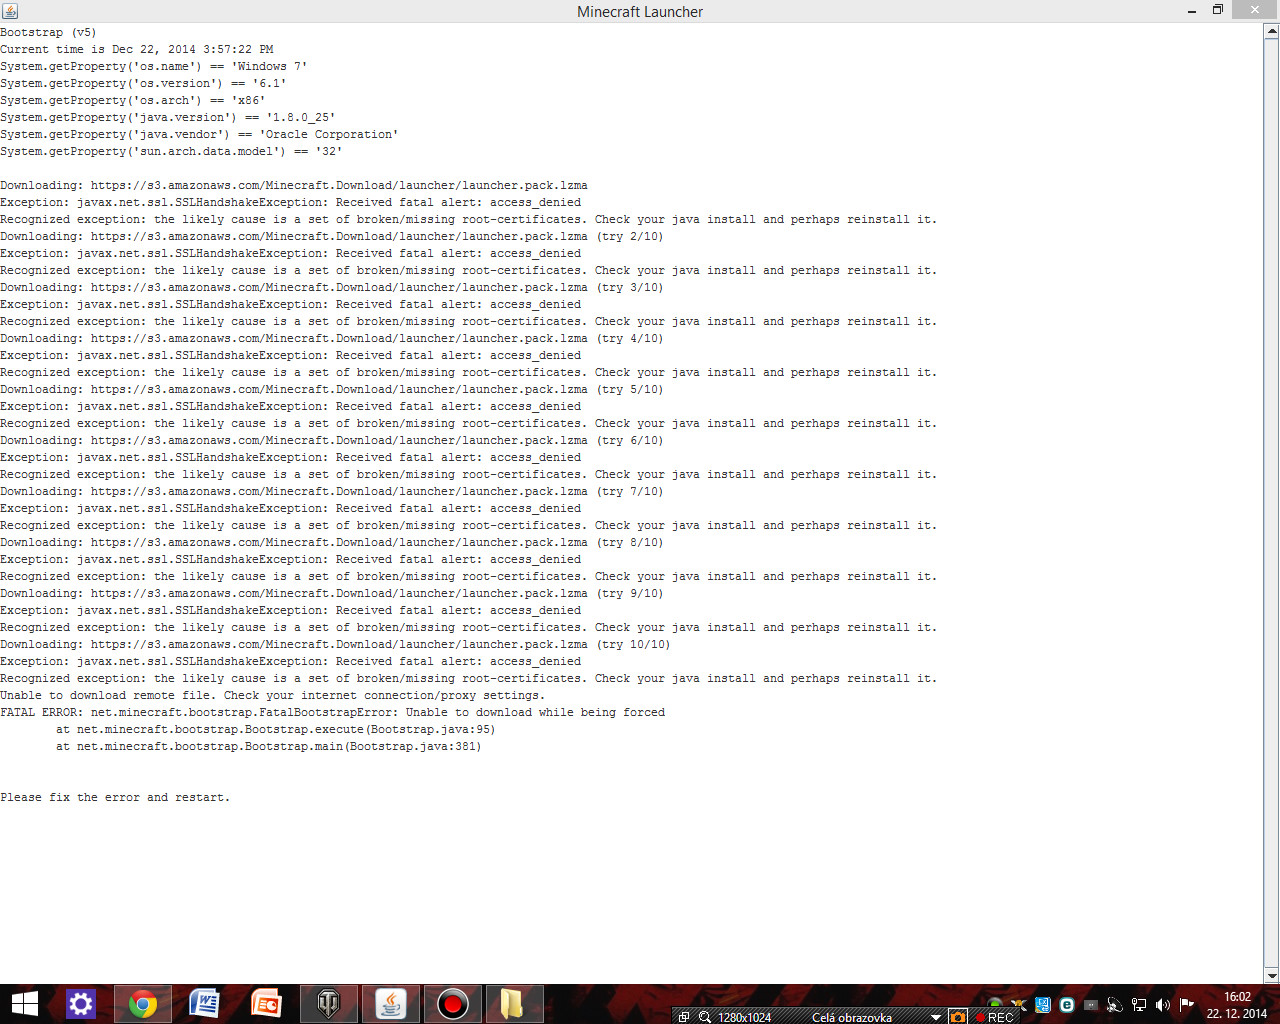The image size is (1280, 1024).
Task: Start recording with the REC button
Action: coord(995,1017)
